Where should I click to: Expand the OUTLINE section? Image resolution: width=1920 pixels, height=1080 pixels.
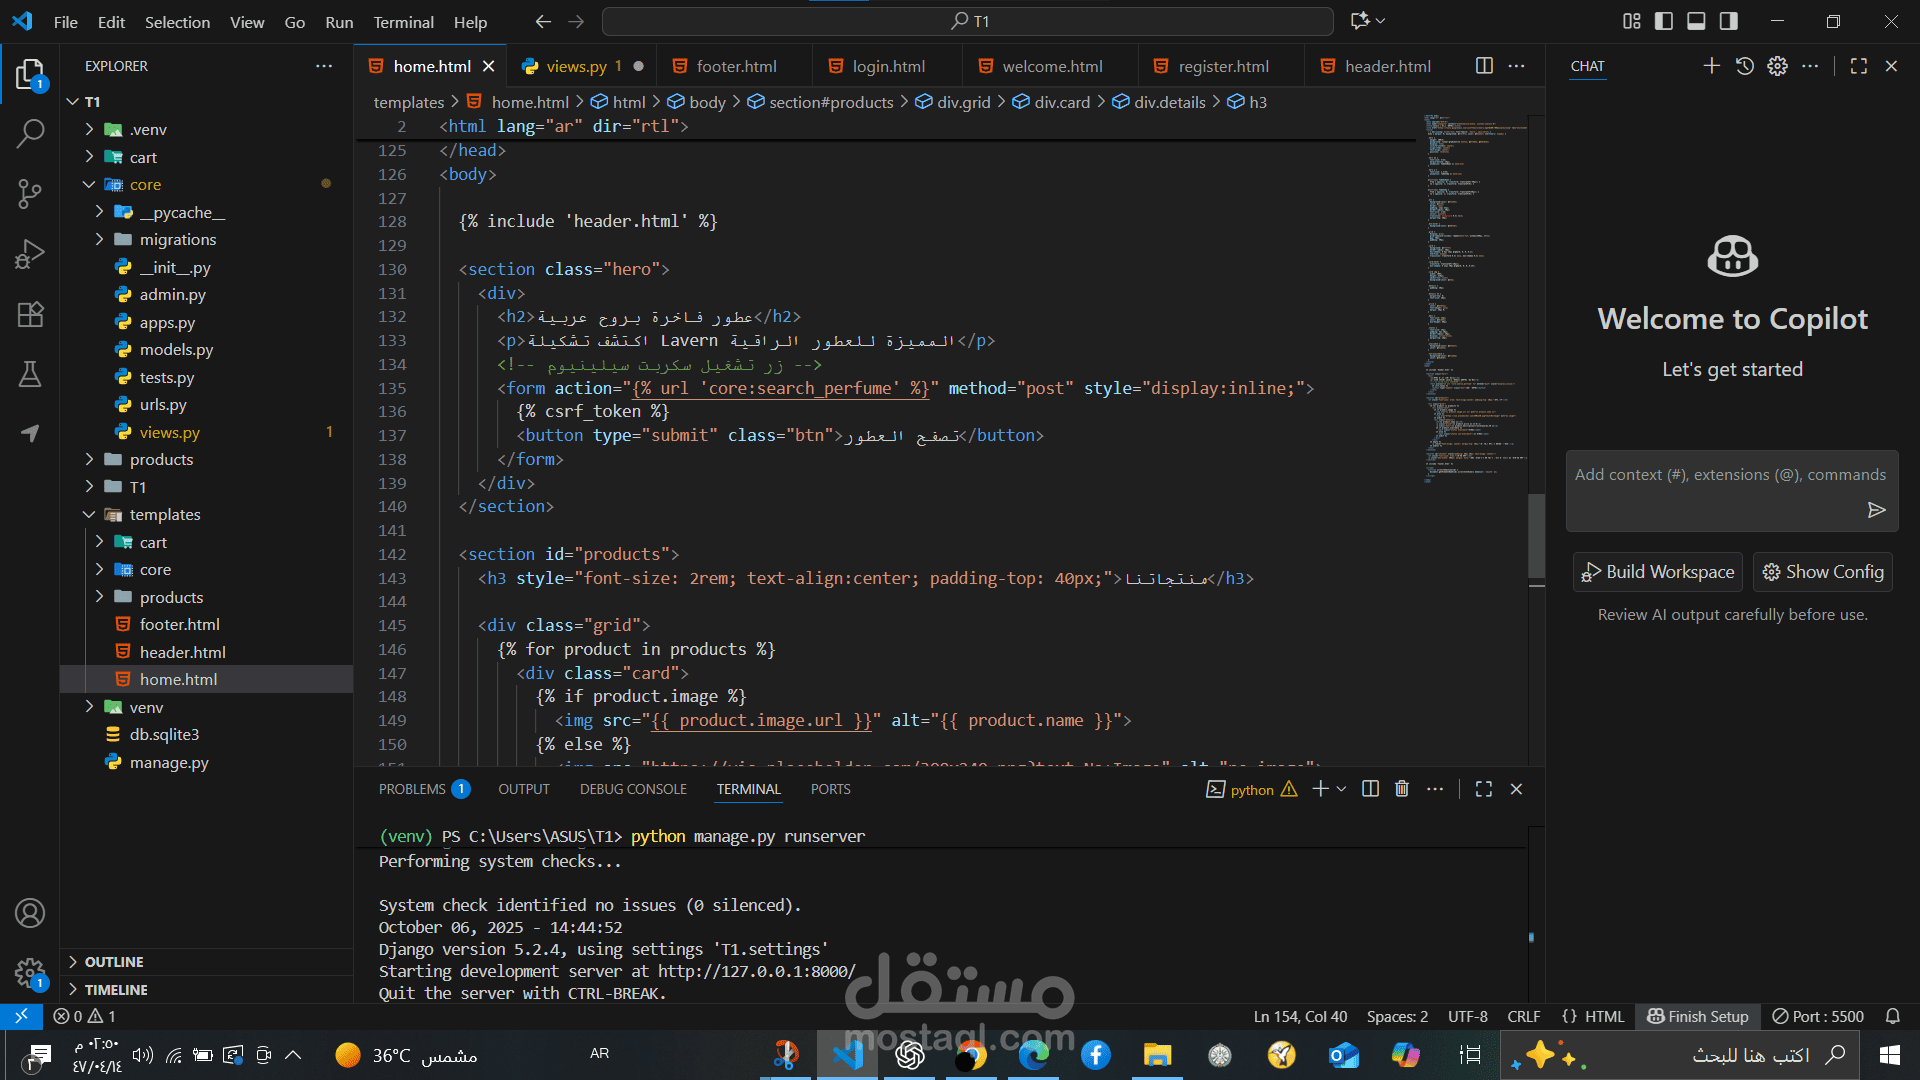click(x=113, y=962)
